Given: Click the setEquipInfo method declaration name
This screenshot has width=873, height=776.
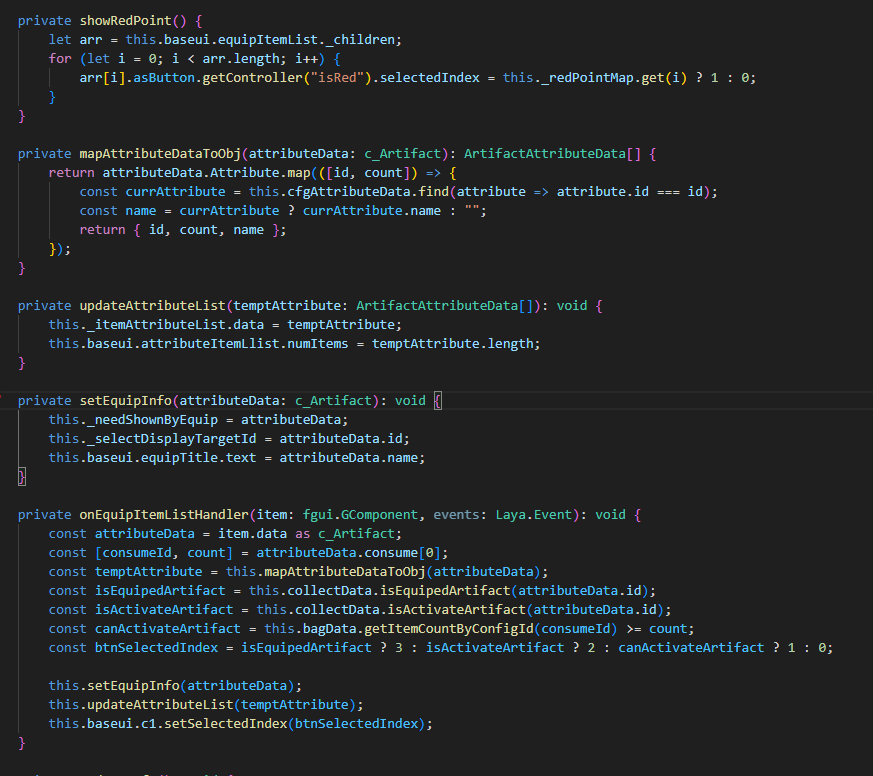Looking at the screenshot, I should (x=126, y=400).
